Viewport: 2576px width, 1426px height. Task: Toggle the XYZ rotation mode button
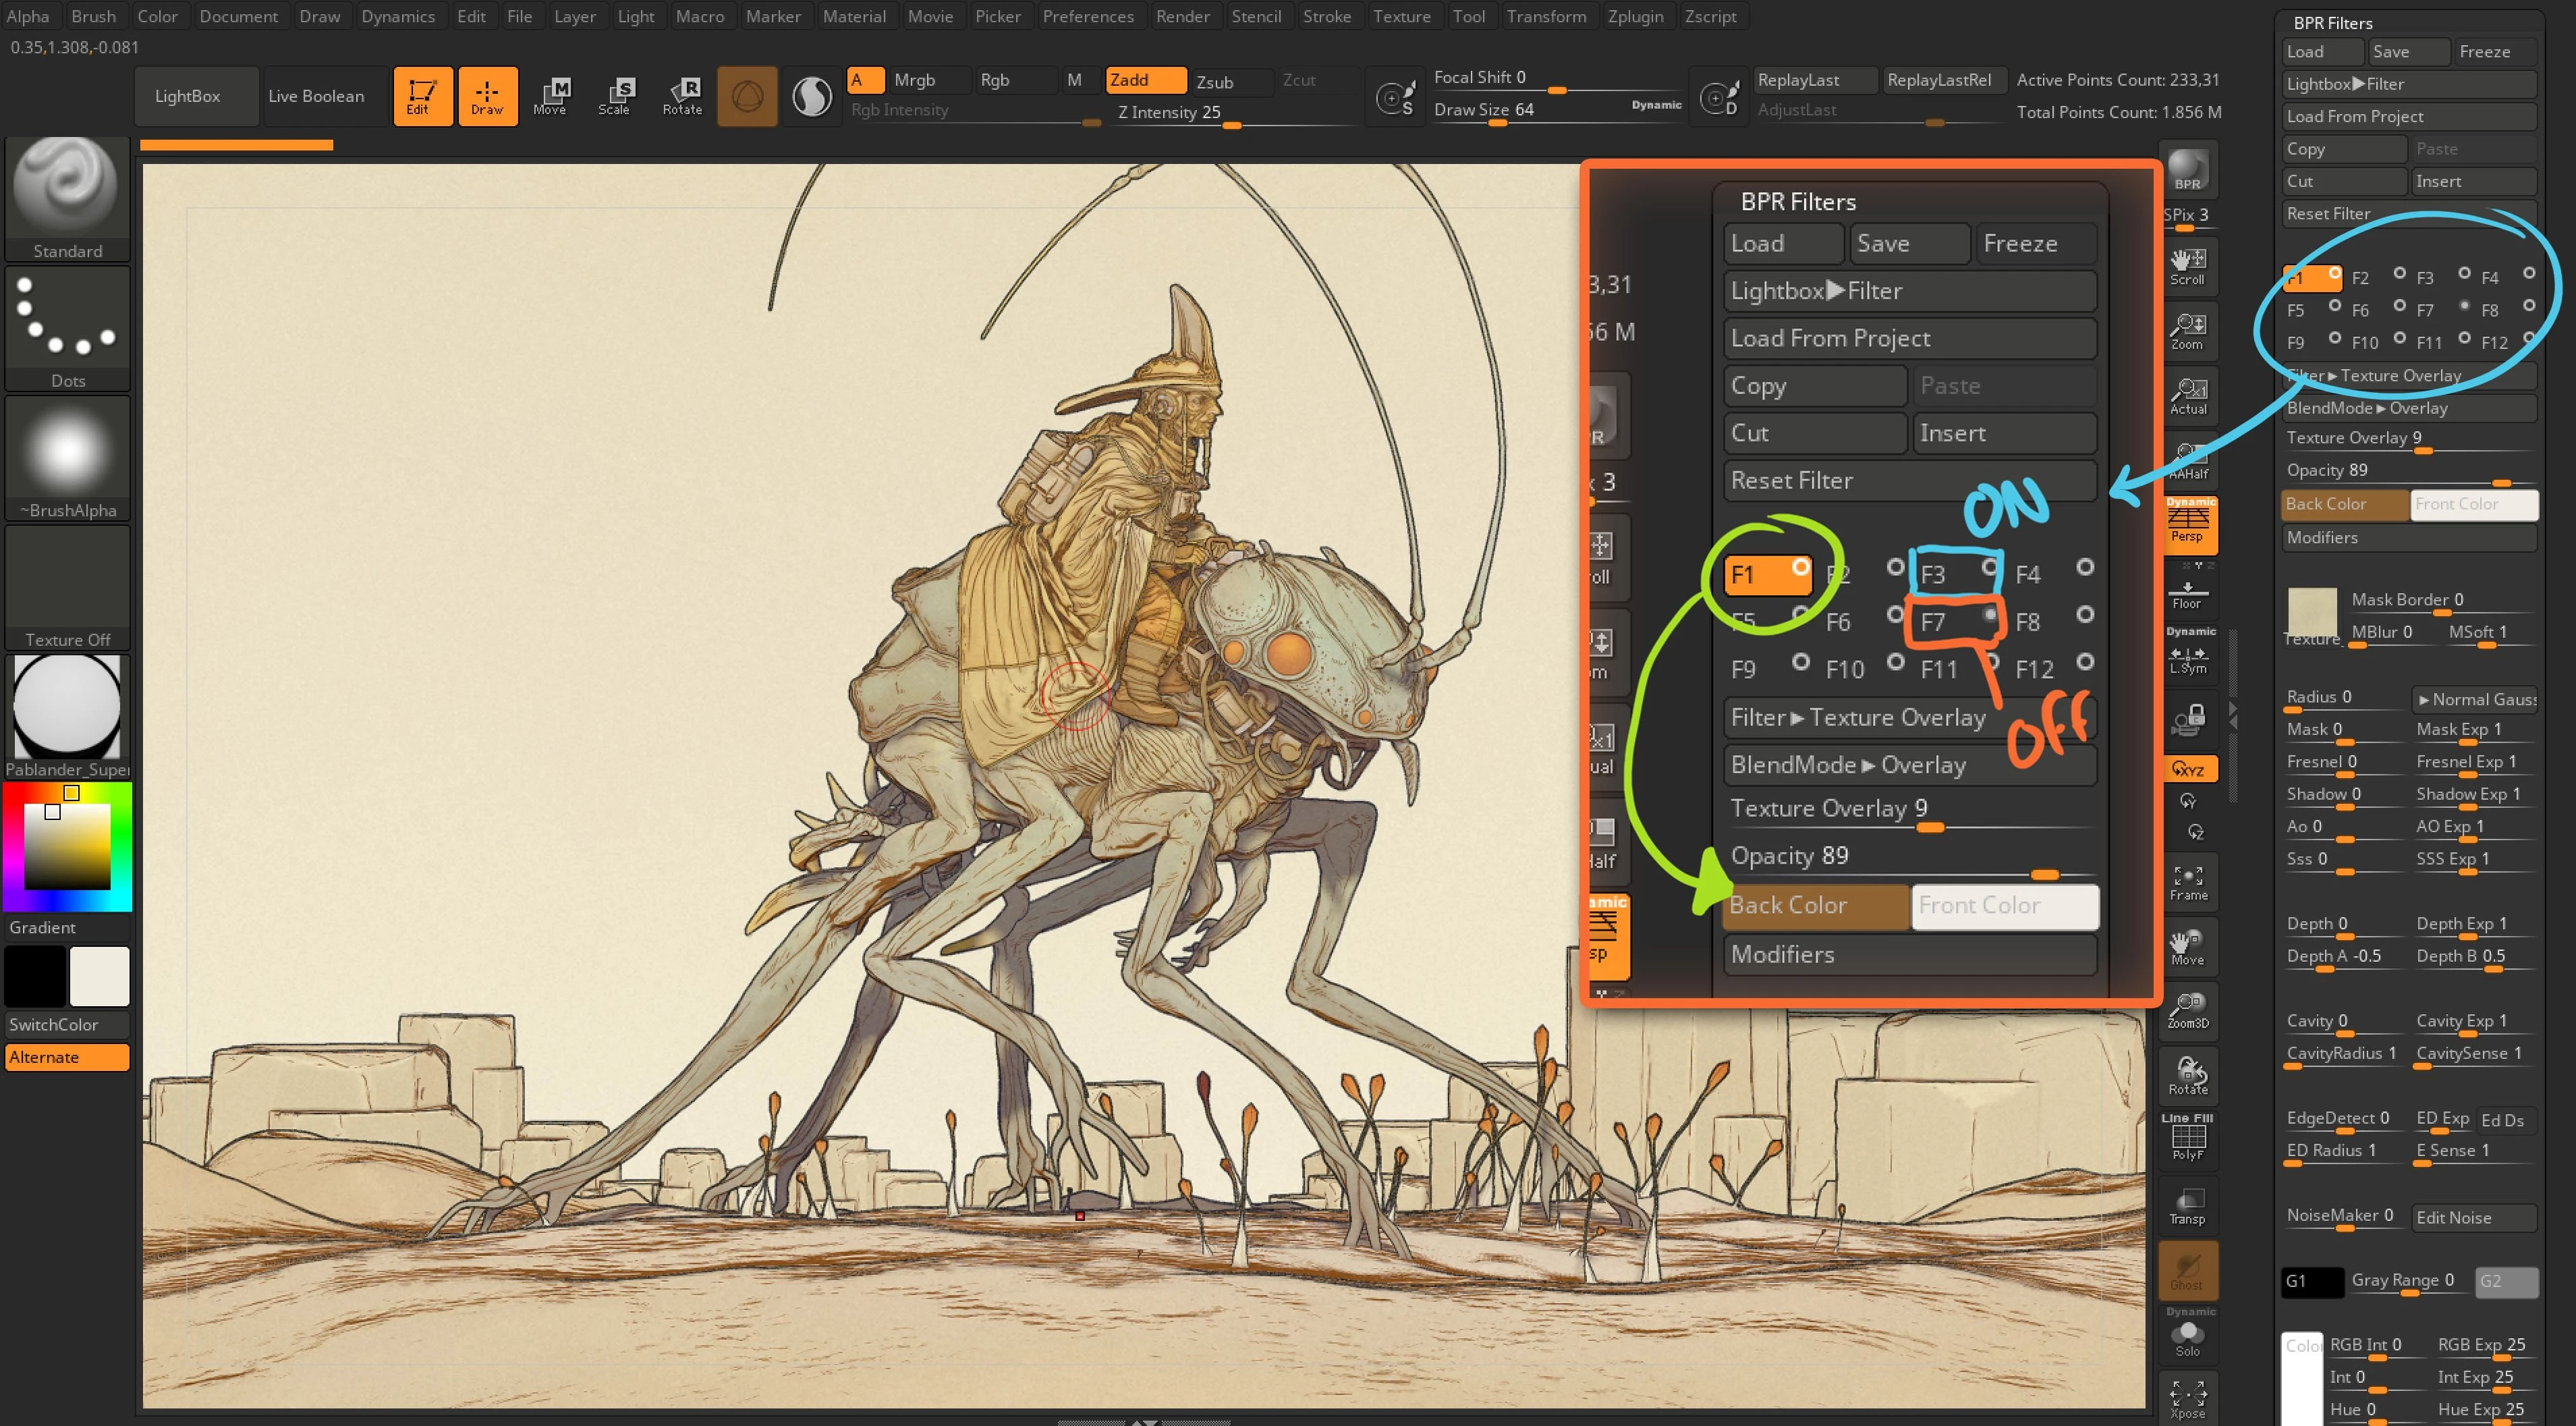pyautogui.click(x=2188, y=769)
